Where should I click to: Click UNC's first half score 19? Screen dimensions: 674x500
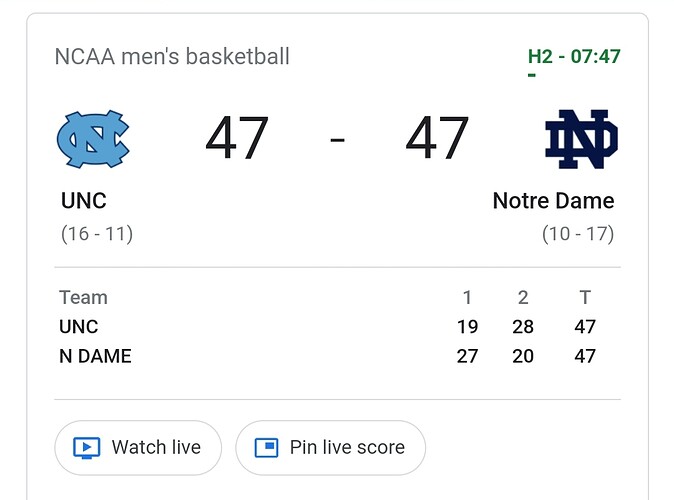467,327
